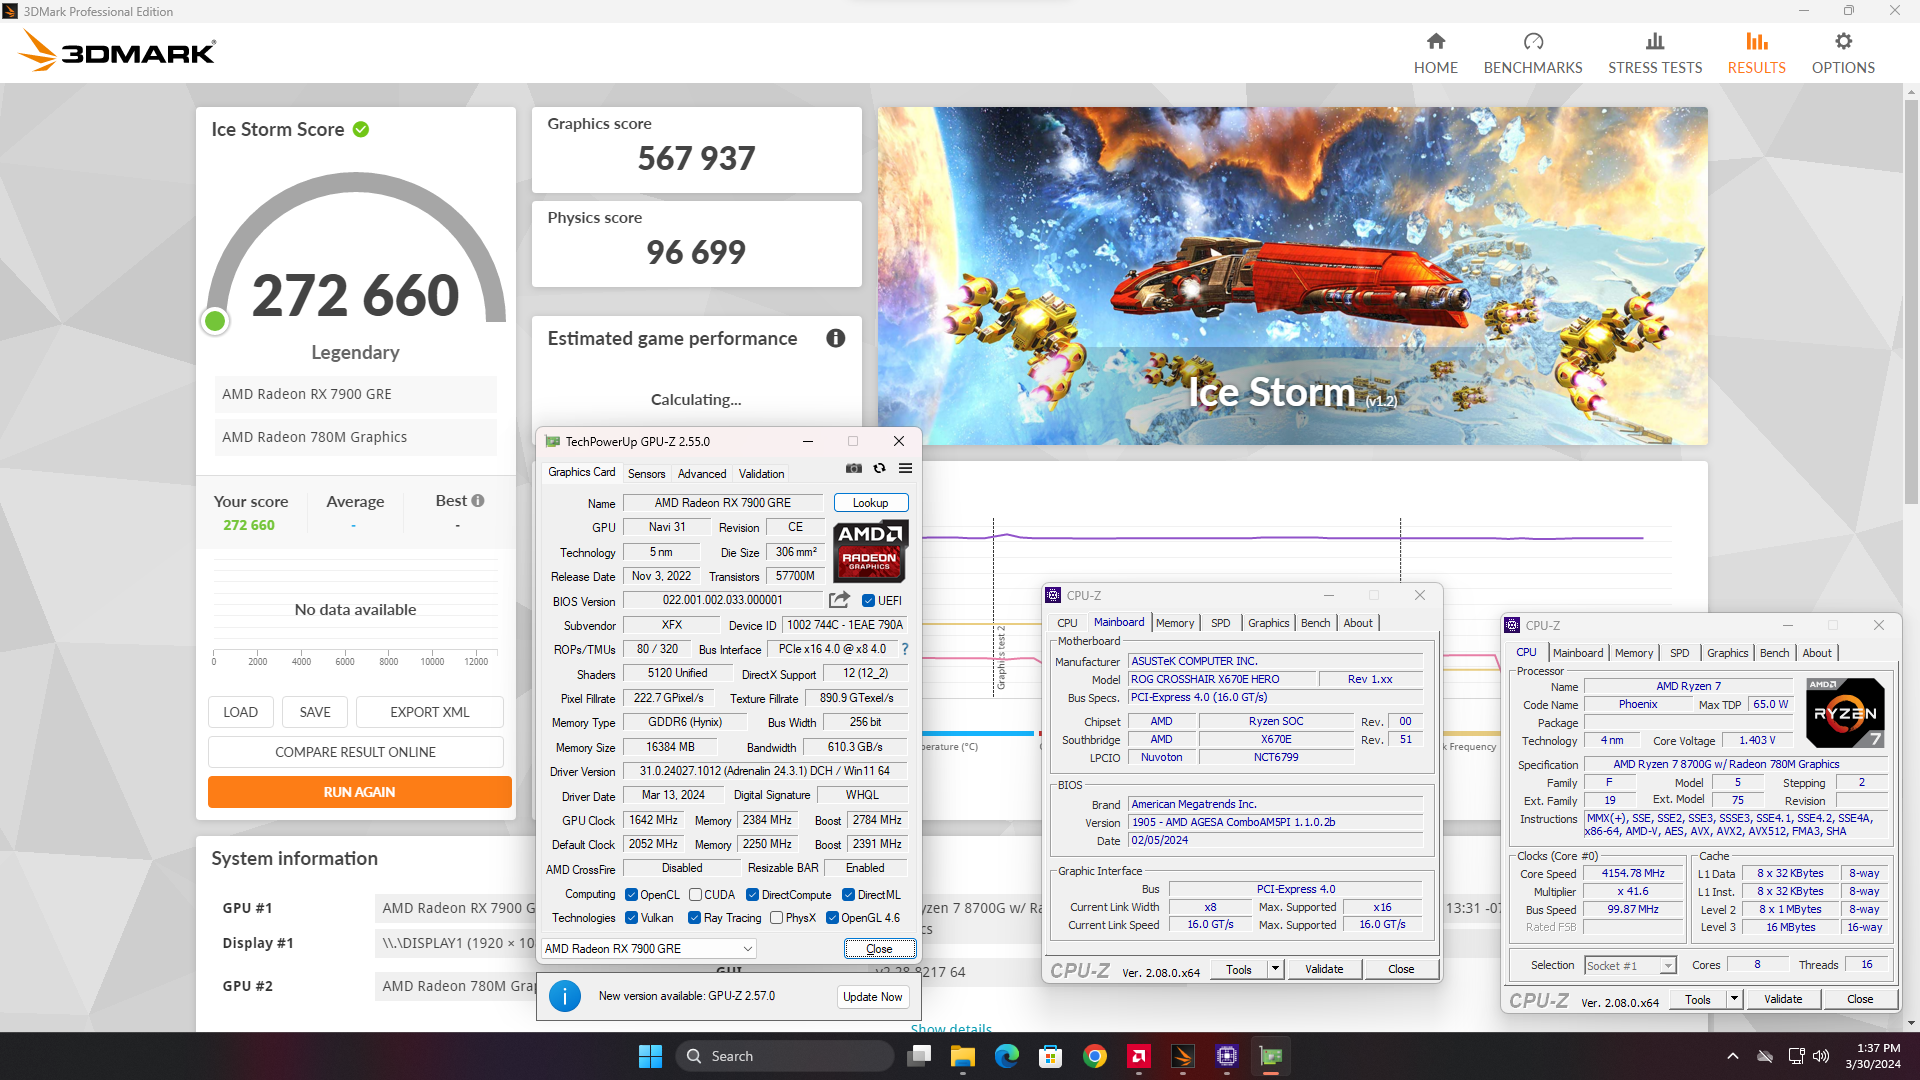Open the Stress Tests section
This screenshot has width=1920, height=1080.
coord(1655,53)
